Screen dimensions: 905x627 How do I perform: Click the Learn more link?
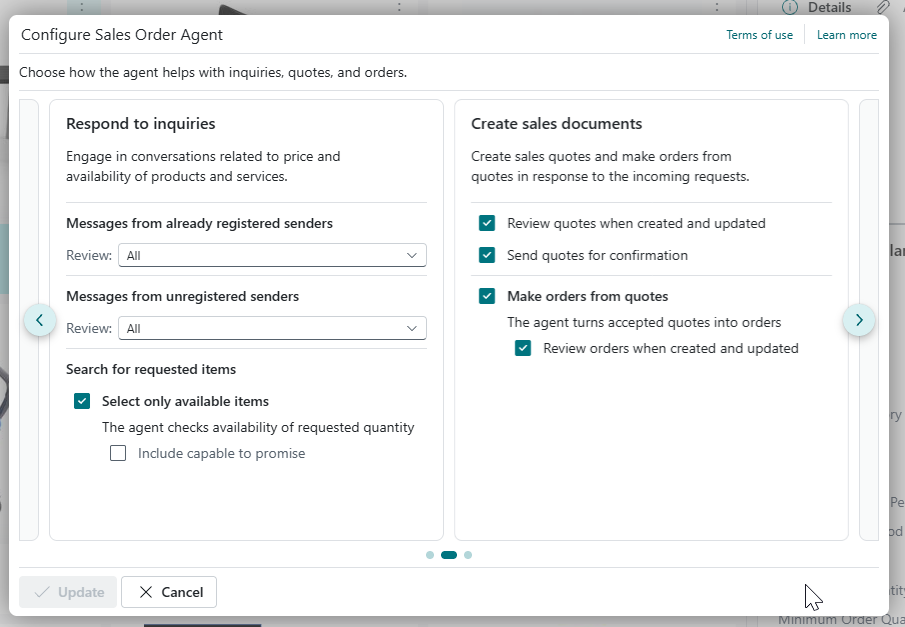point(846,35)
